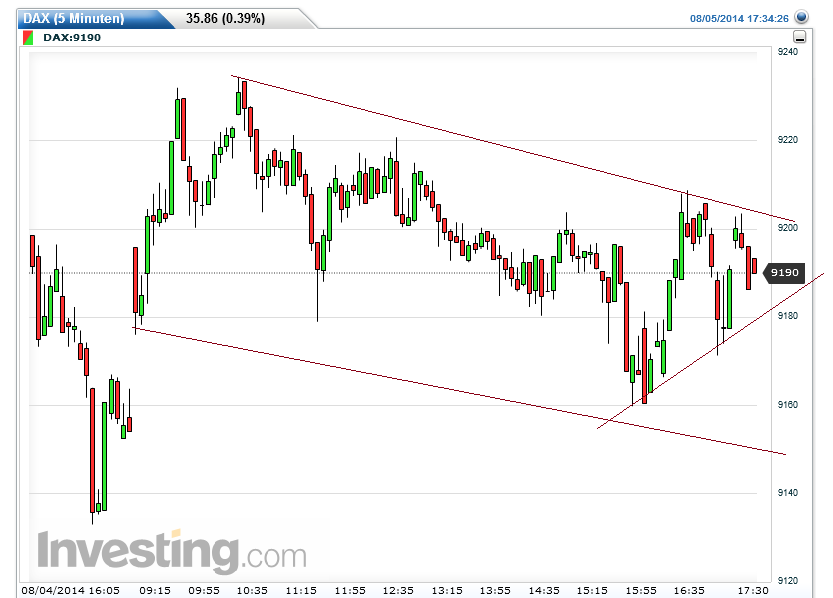Screen dimensions: 833x598
Task: Click the red-green DAX legend icon
Action: tap(29, 38)
